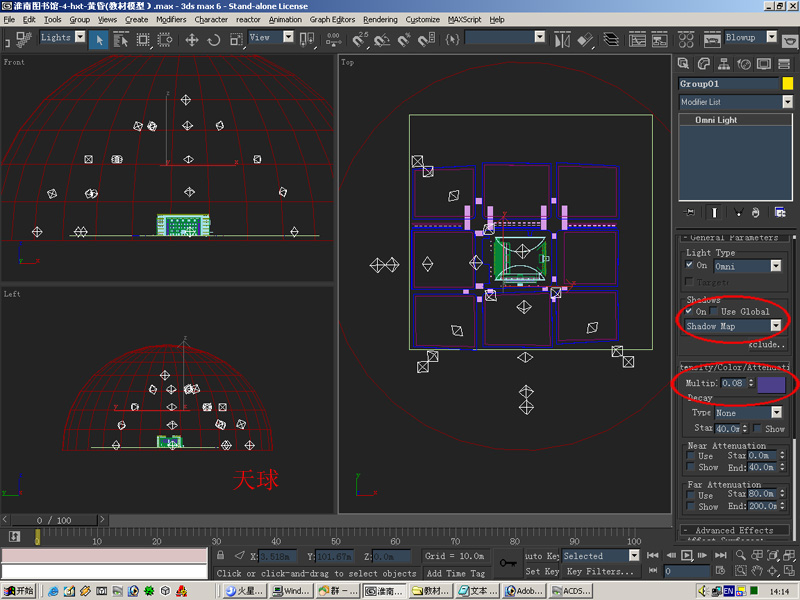The image size is (800, 600).
Task: Enable Far Attenuation Use checkbox
Action: pos(690,495)
